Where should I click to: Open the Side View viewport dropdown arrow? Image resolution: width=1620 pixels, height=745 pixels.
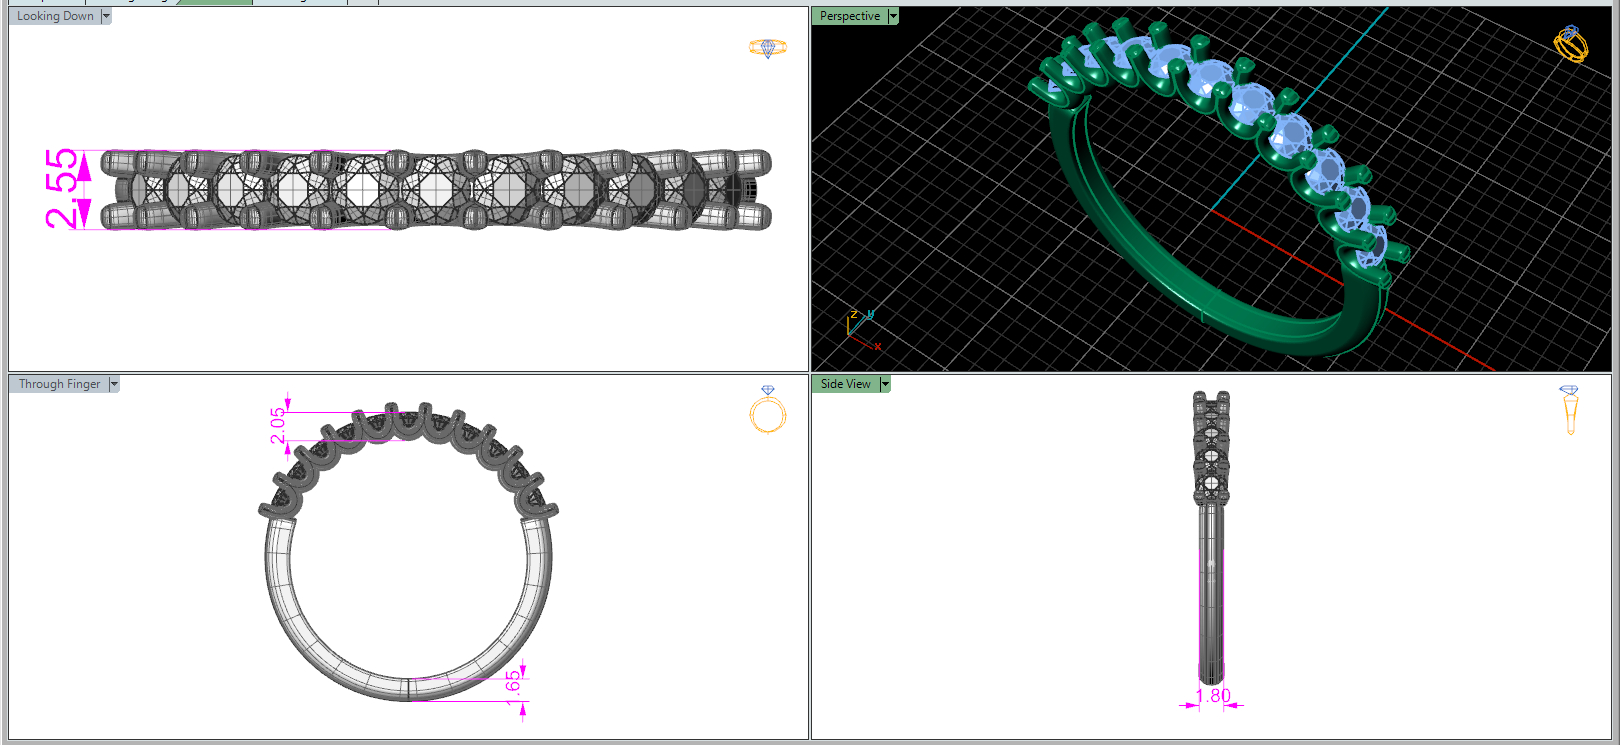click(885, 384)
